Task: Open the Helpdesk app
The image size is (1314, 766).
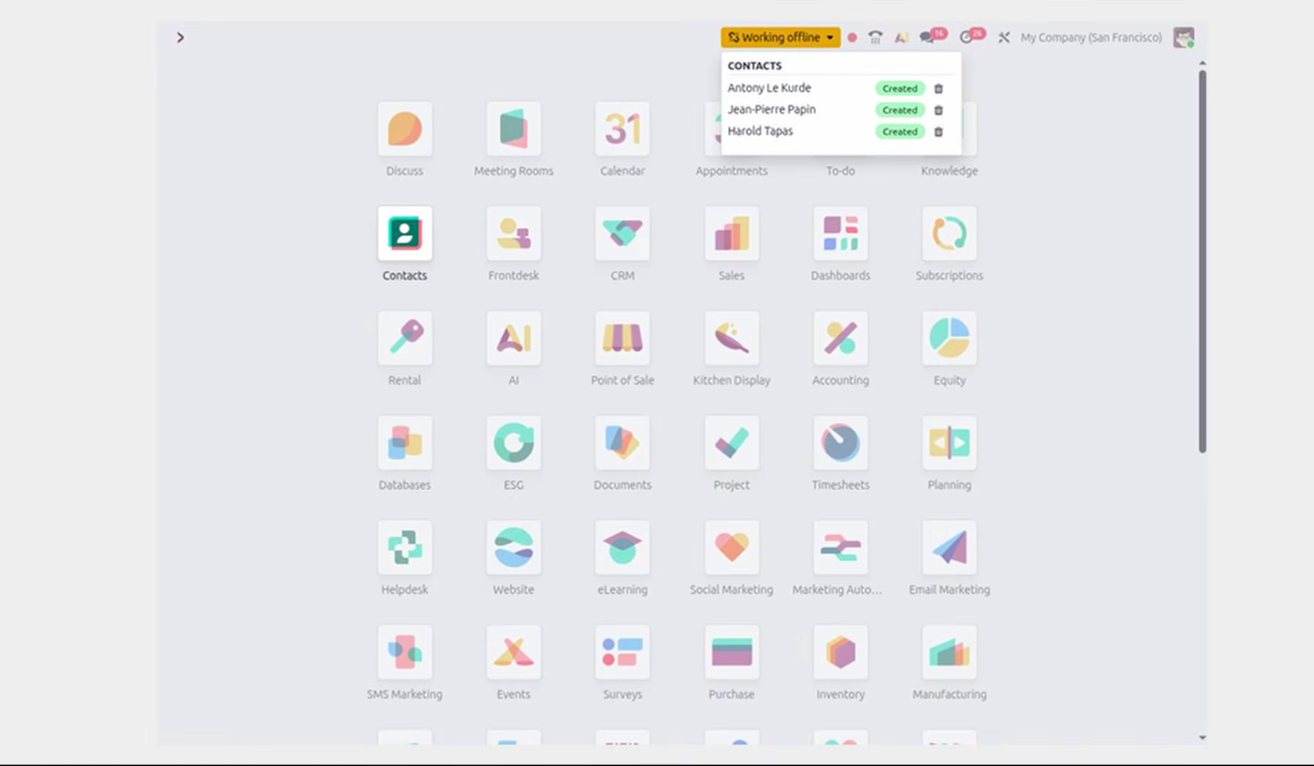Action: (405, 548)
